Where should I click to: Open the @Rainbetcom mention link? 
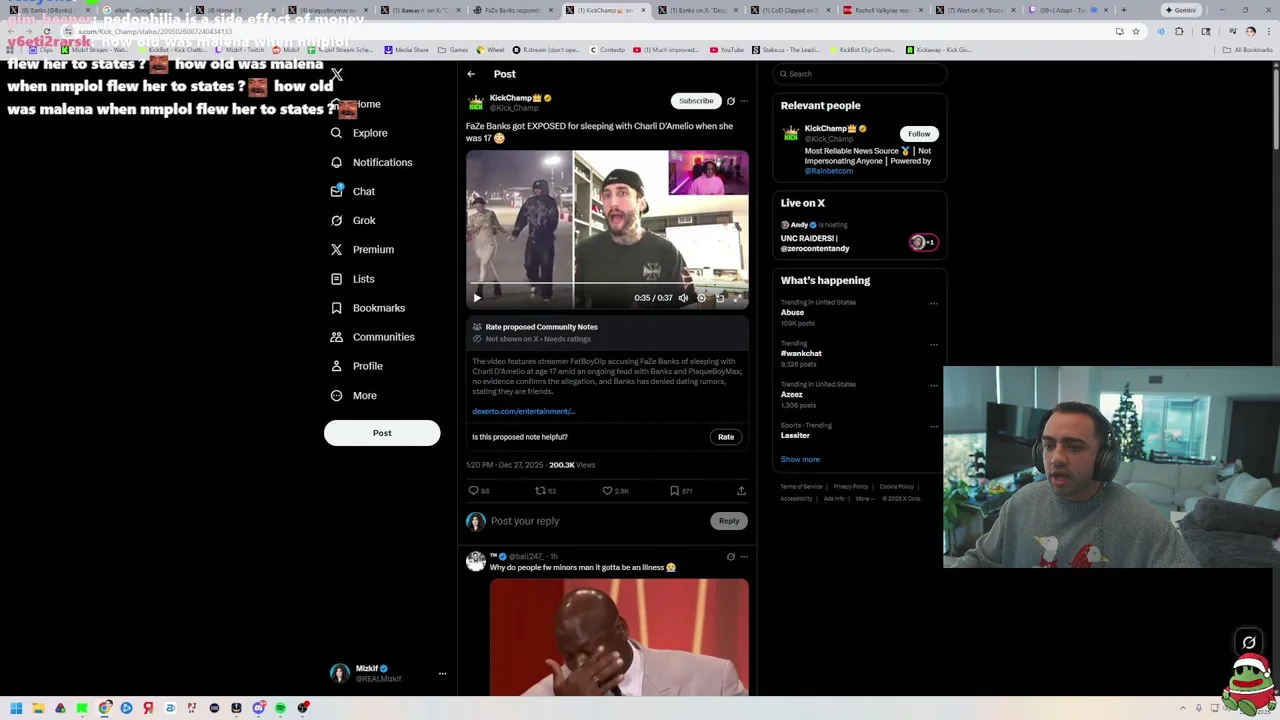point(829,171)
